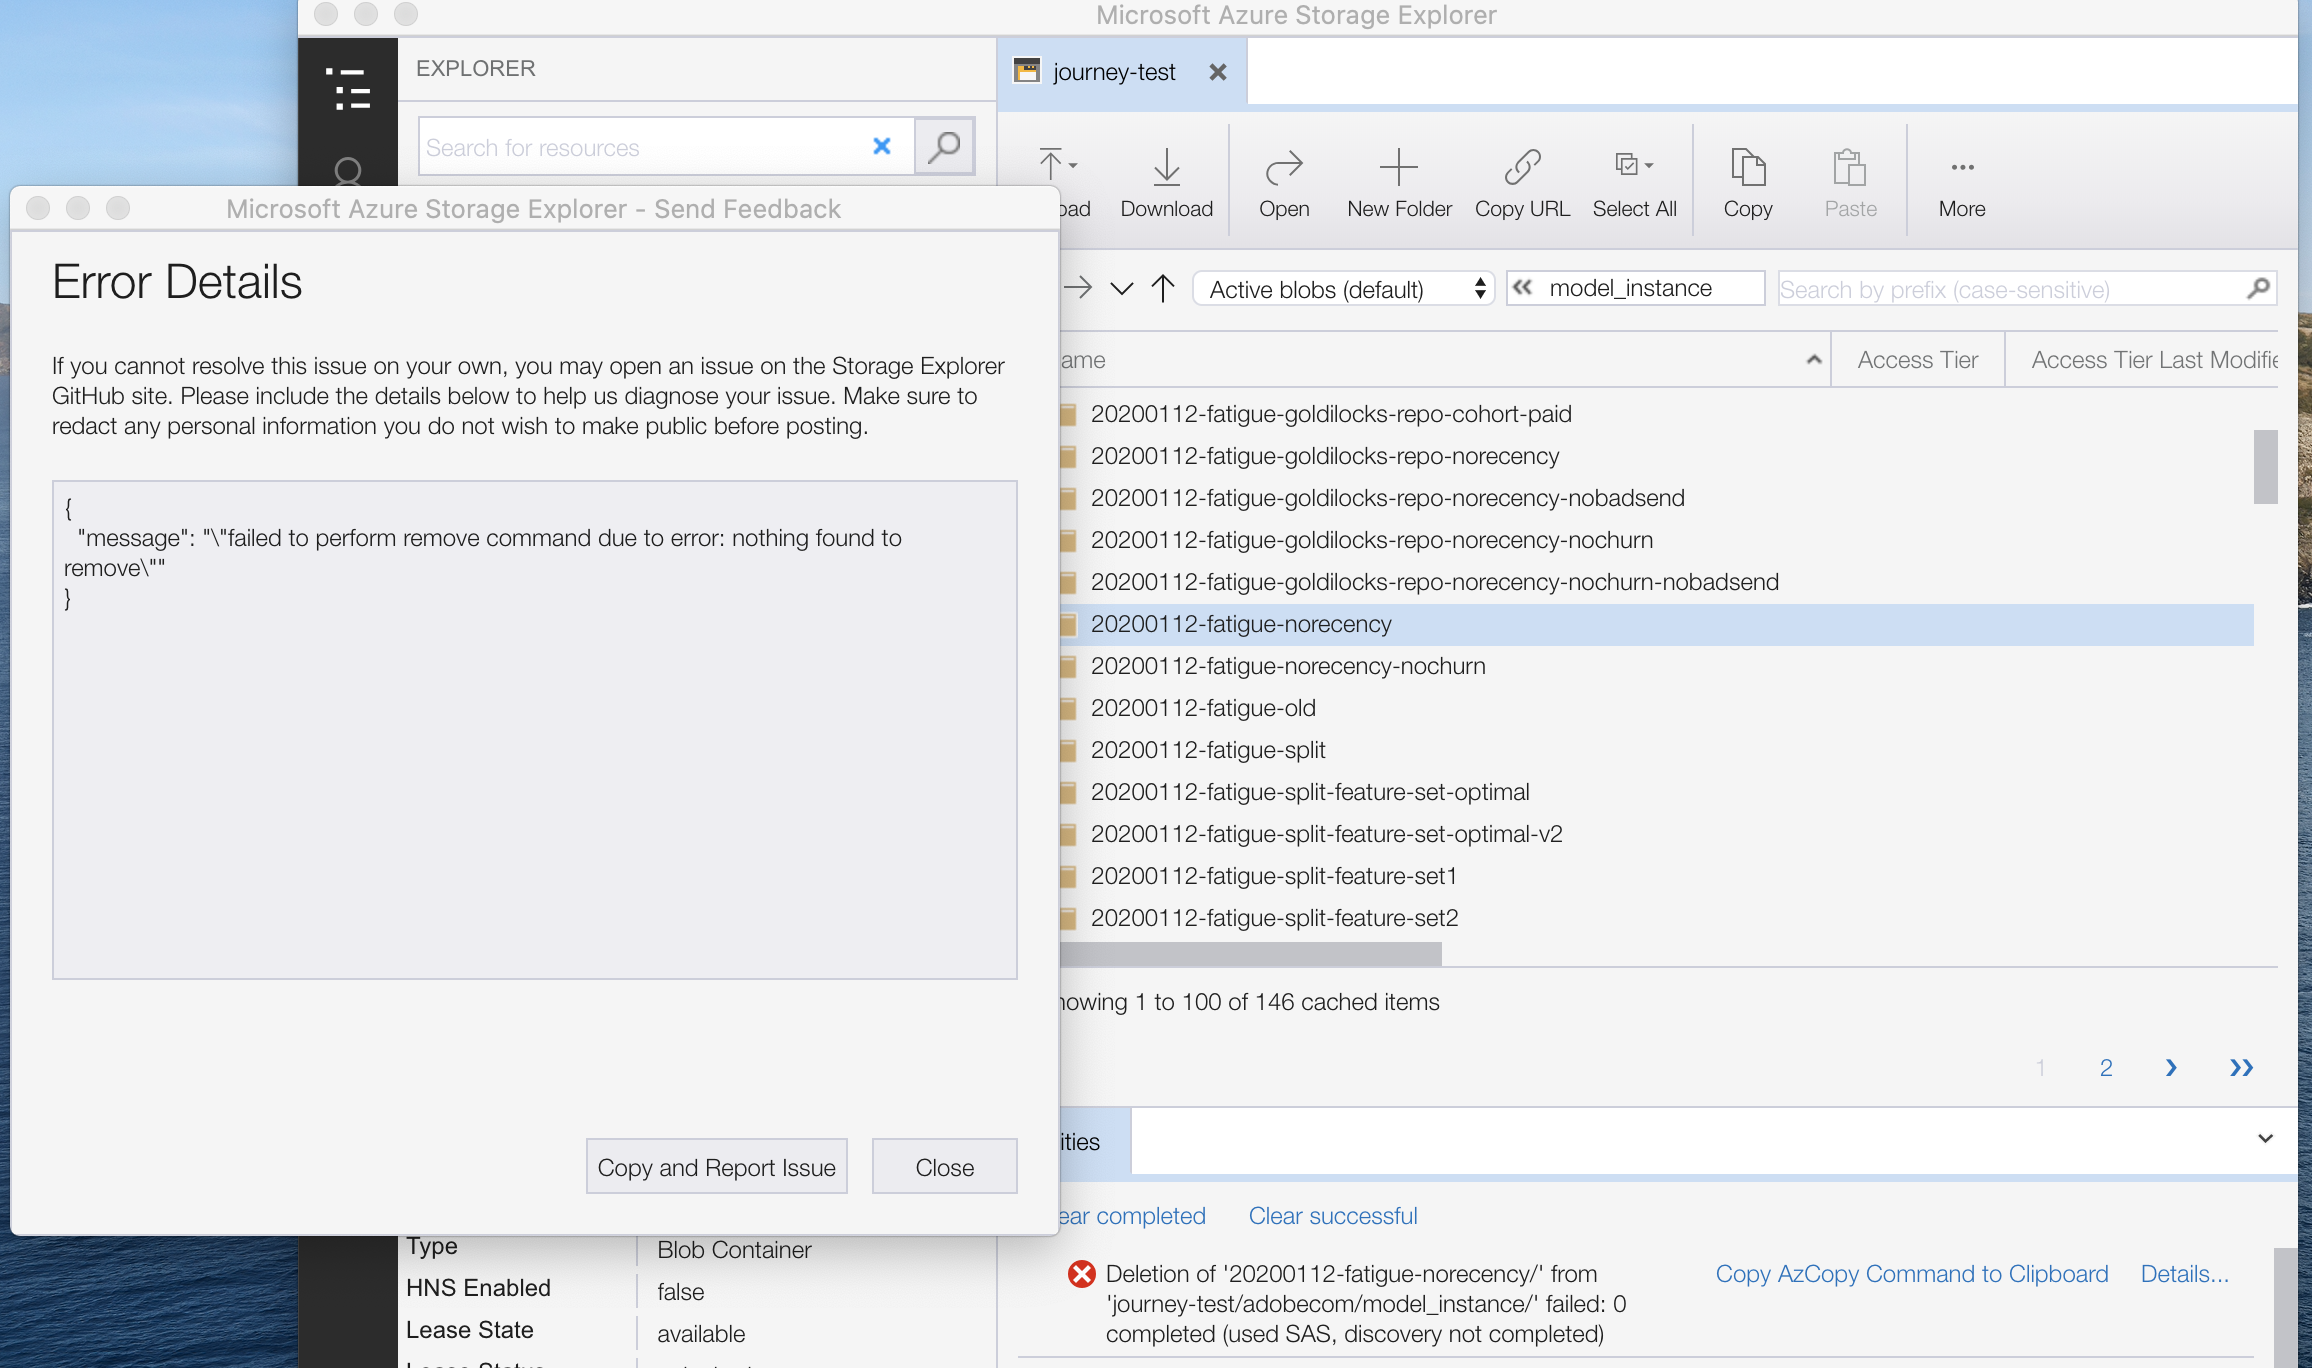The height and width of the screenshot is (1368, 2312).
Task: Click Copy and Report Issue
Action: pos(716,1166)
